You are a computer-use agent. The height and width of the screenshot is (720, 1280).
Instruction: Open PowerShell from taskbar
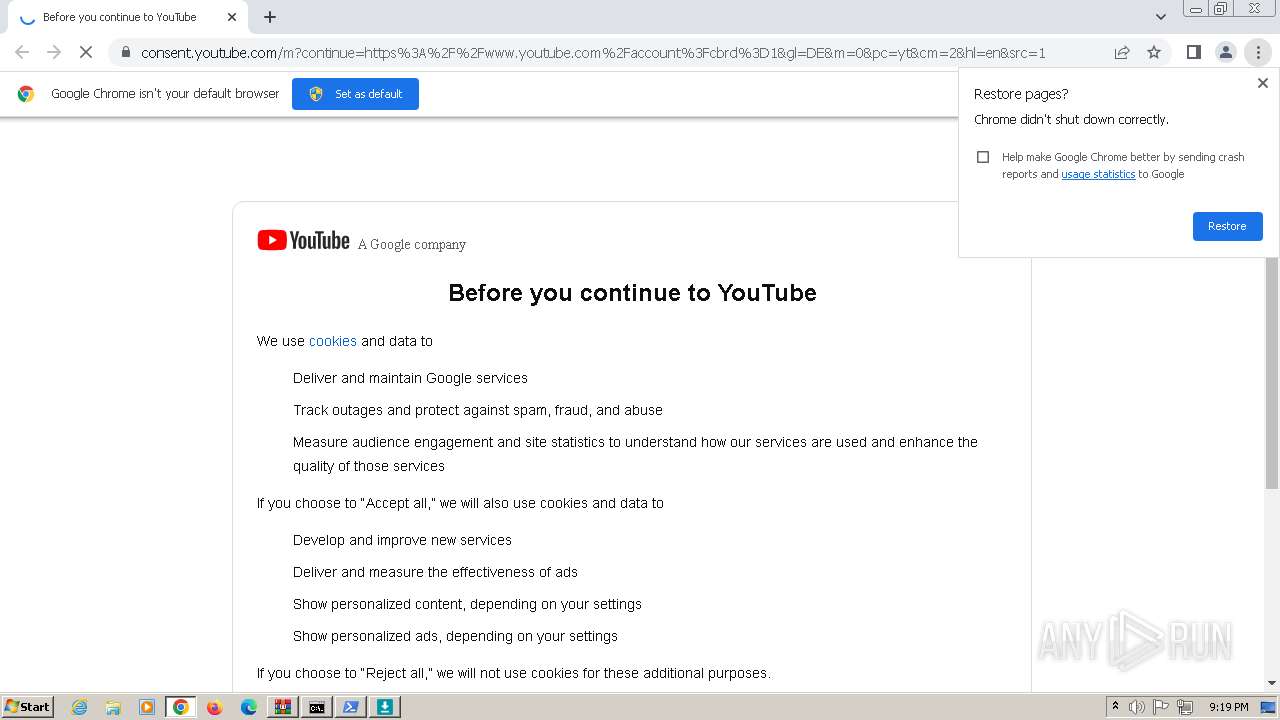click(x=351, y=707)
